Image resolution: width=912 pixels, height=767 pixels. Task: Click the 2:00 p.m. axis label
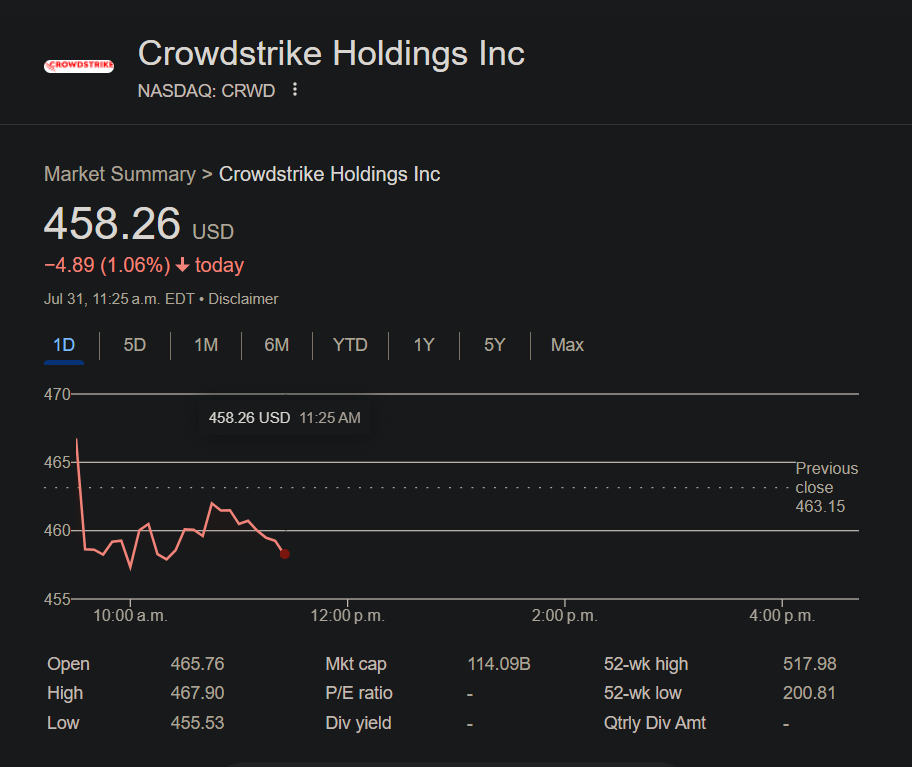(565, 616)
